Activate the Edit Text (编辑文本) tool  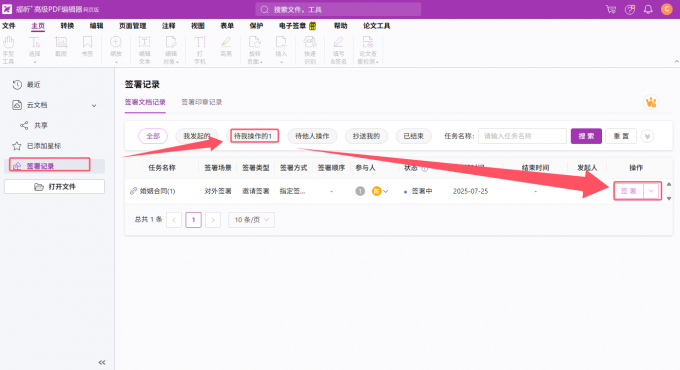[144, 50]
